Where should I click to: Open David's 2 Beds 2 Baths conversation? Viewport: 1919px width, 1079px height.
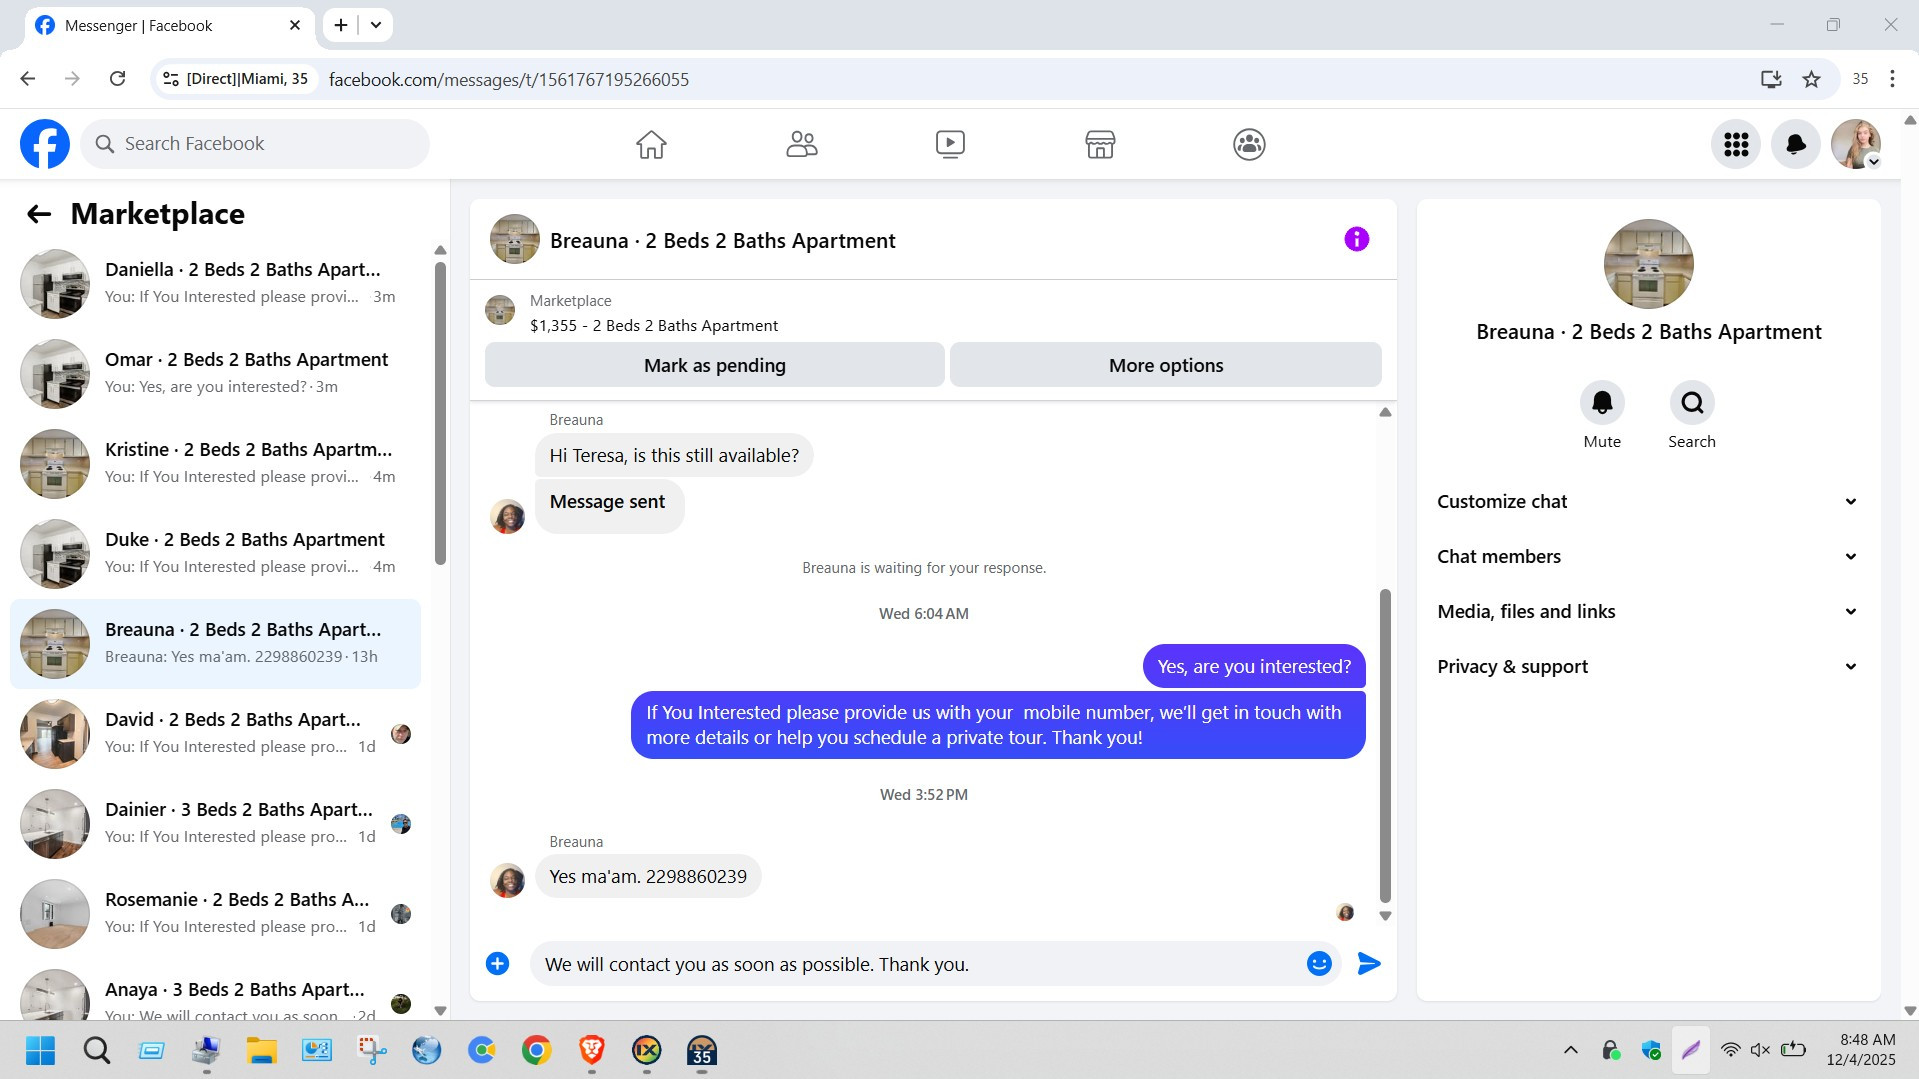tap(215, 733)
